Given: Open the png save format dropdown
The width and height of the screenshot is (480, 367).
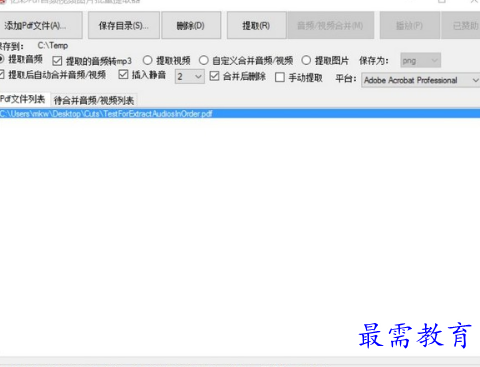Looking at the screenshot, I should (421, 61).
